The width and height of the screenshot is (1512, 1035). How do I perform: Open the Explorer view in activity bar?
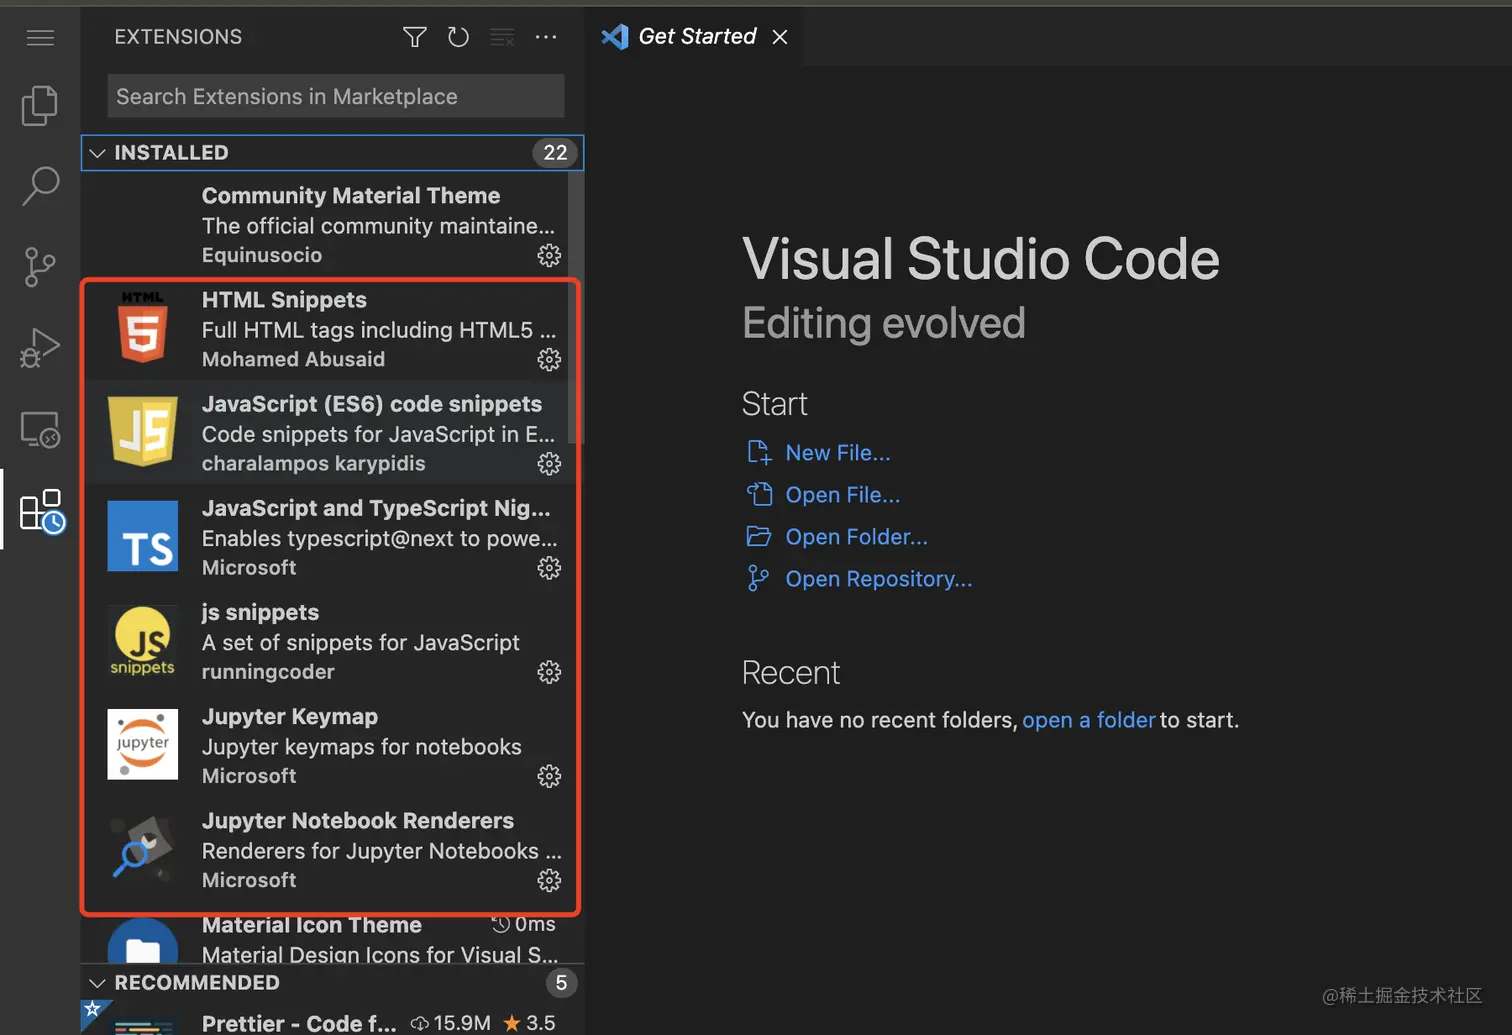(40, 106)
